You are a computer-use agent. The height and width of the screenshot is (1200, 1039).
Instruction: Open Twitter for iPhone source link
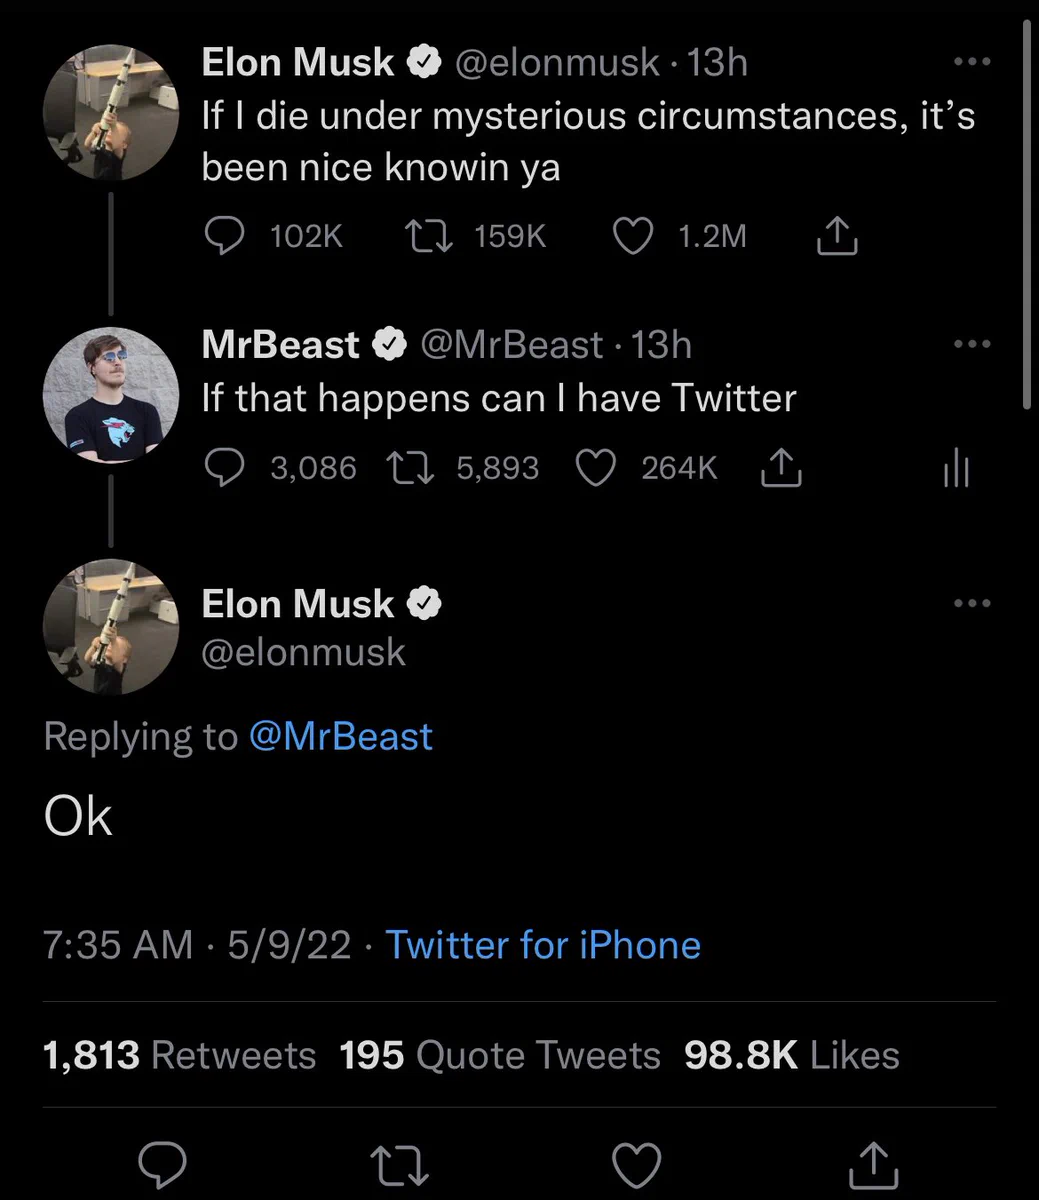coord(543,945)
